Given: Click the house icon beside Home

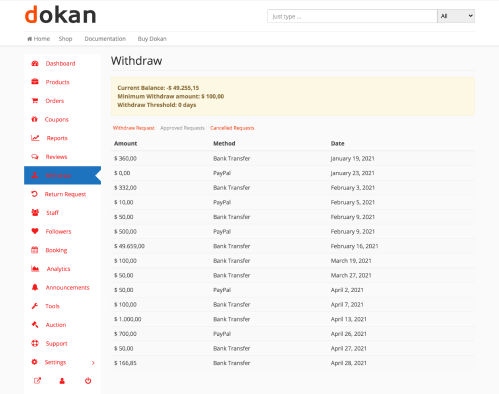Looking at the screenshot, I should point(30,39).
